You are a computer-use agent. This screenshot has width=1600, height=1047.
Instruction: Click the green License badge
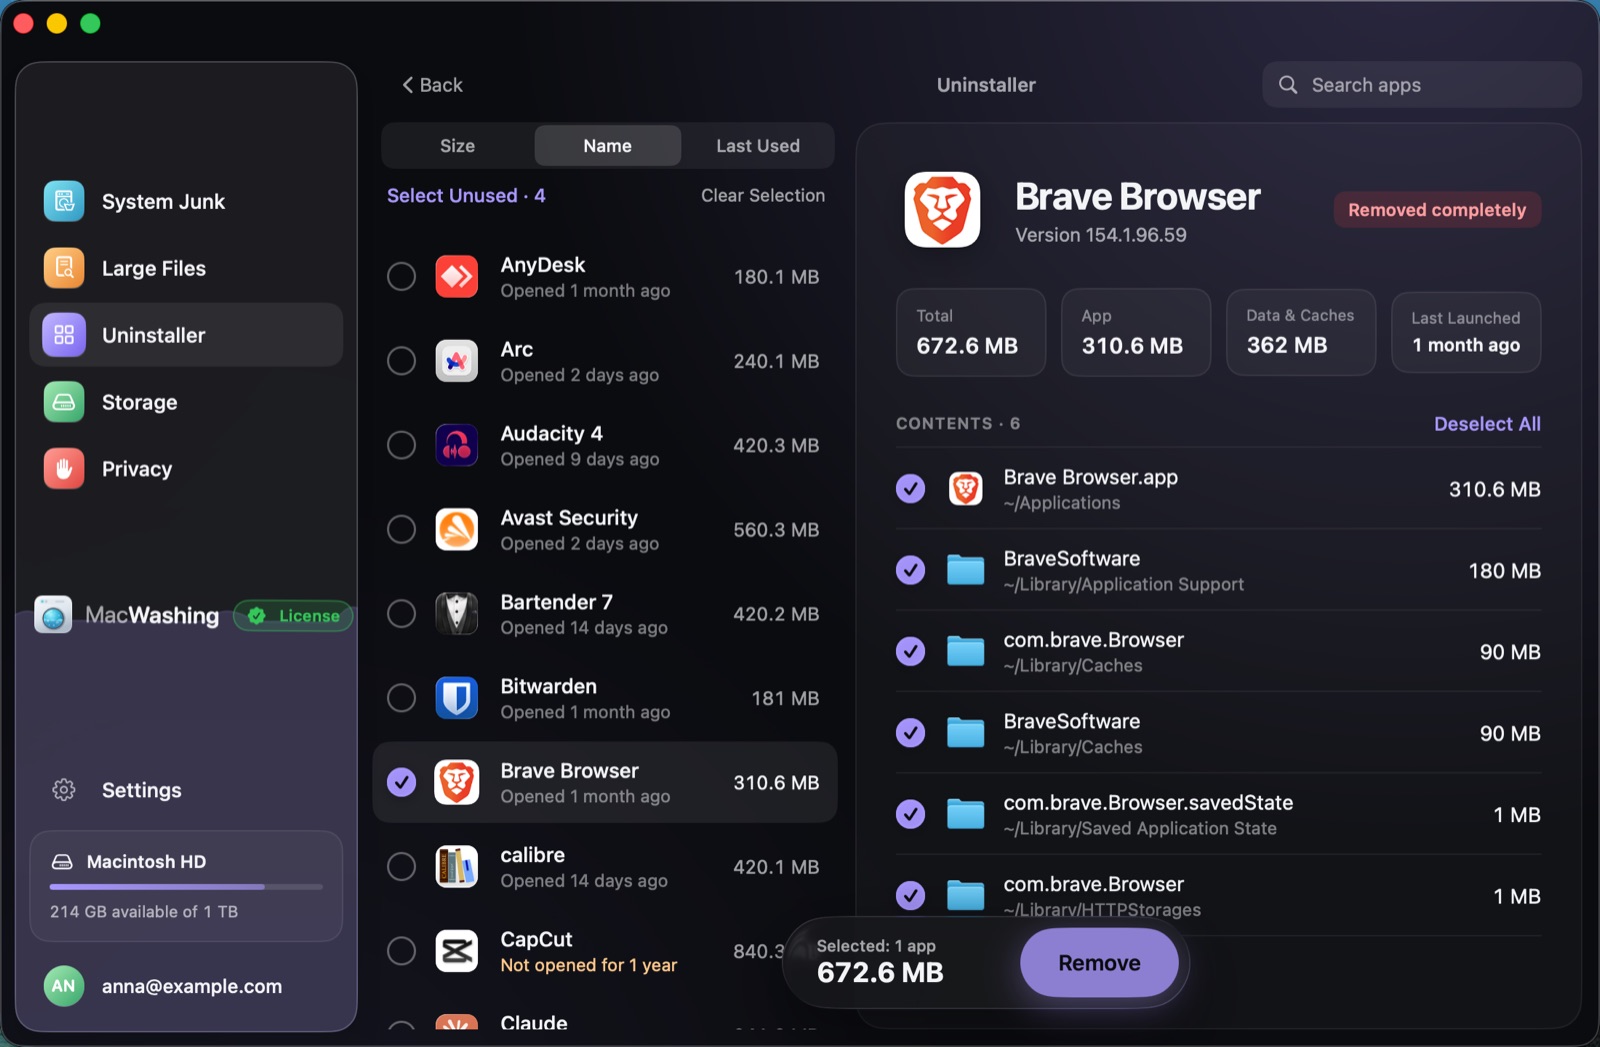click(x=293, y=616)
